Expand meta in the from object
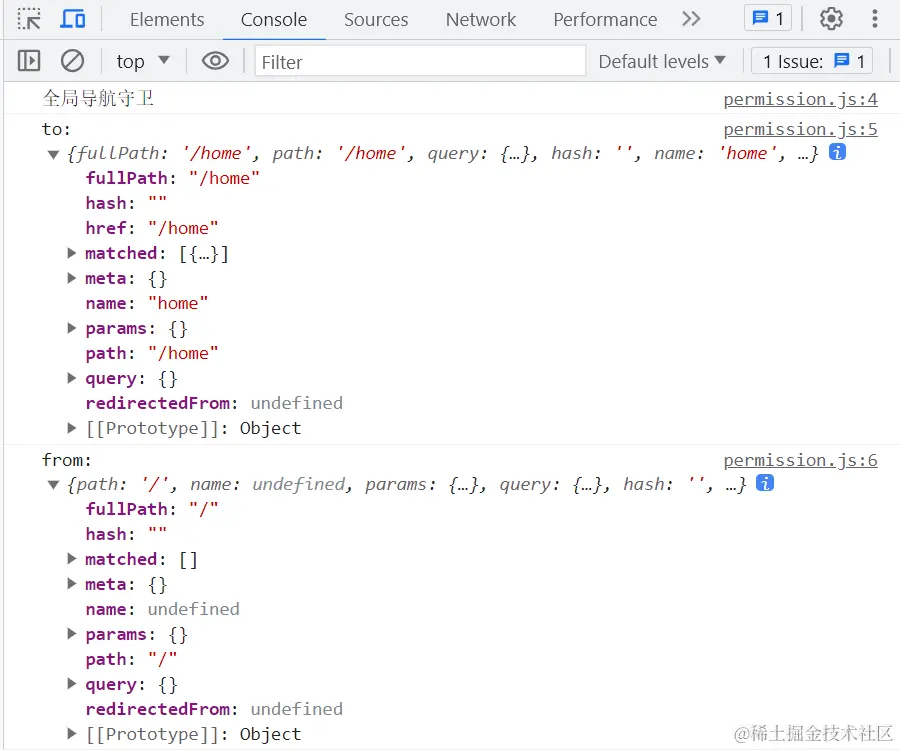Screen dimensions: 900x750 [72, 584]
